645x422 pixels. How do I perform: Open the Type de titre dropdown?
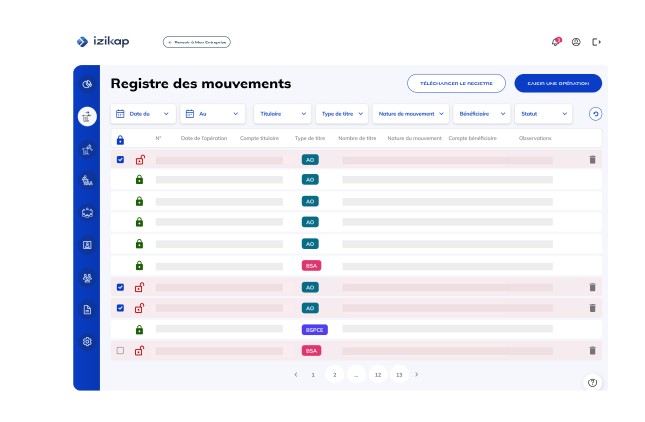(x=342, y=114)
